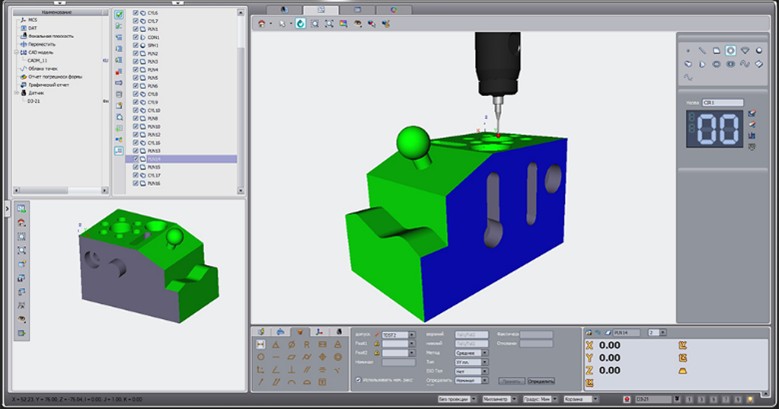
Task: Click the feature list vertical scrollbar
Action: (x=241, y=100)
